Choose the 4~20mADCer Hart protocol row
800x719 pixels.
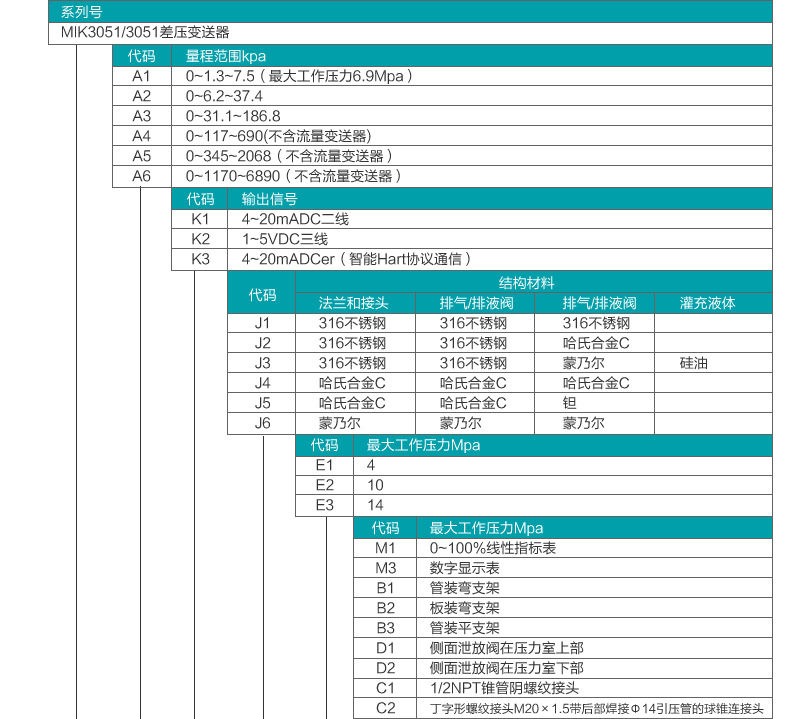pos(356,259)
